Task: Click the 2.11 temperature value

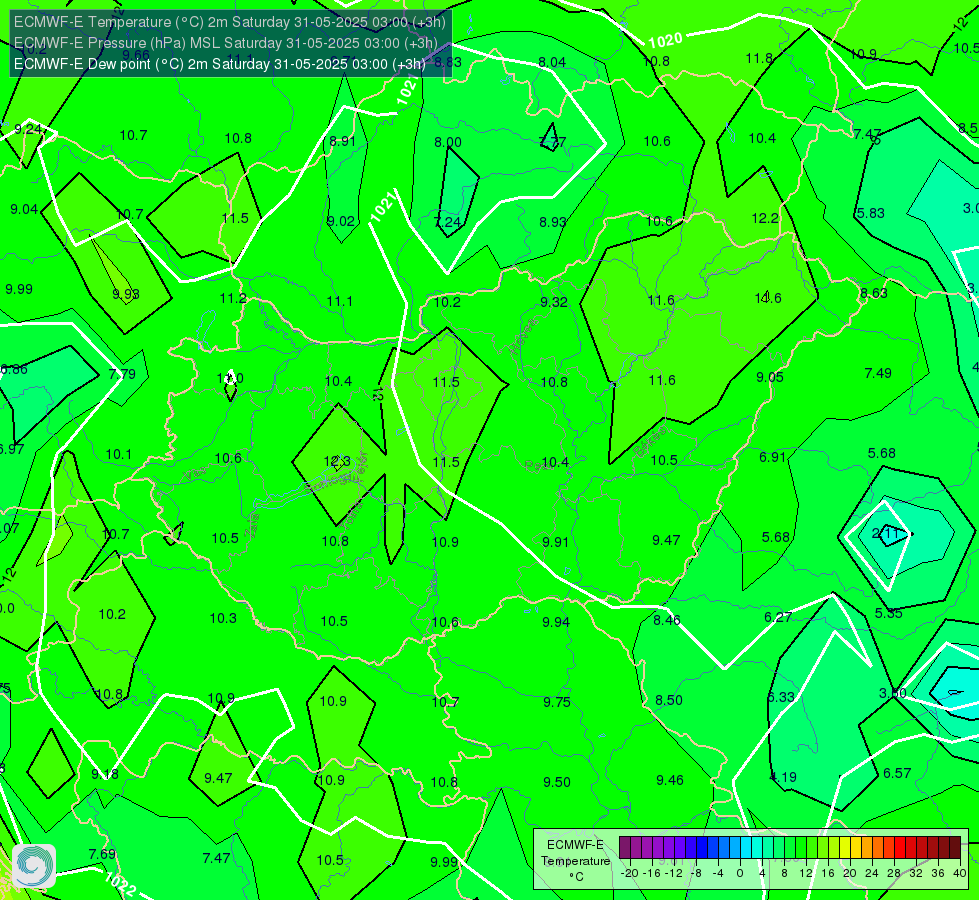Action: click(885, 533)
